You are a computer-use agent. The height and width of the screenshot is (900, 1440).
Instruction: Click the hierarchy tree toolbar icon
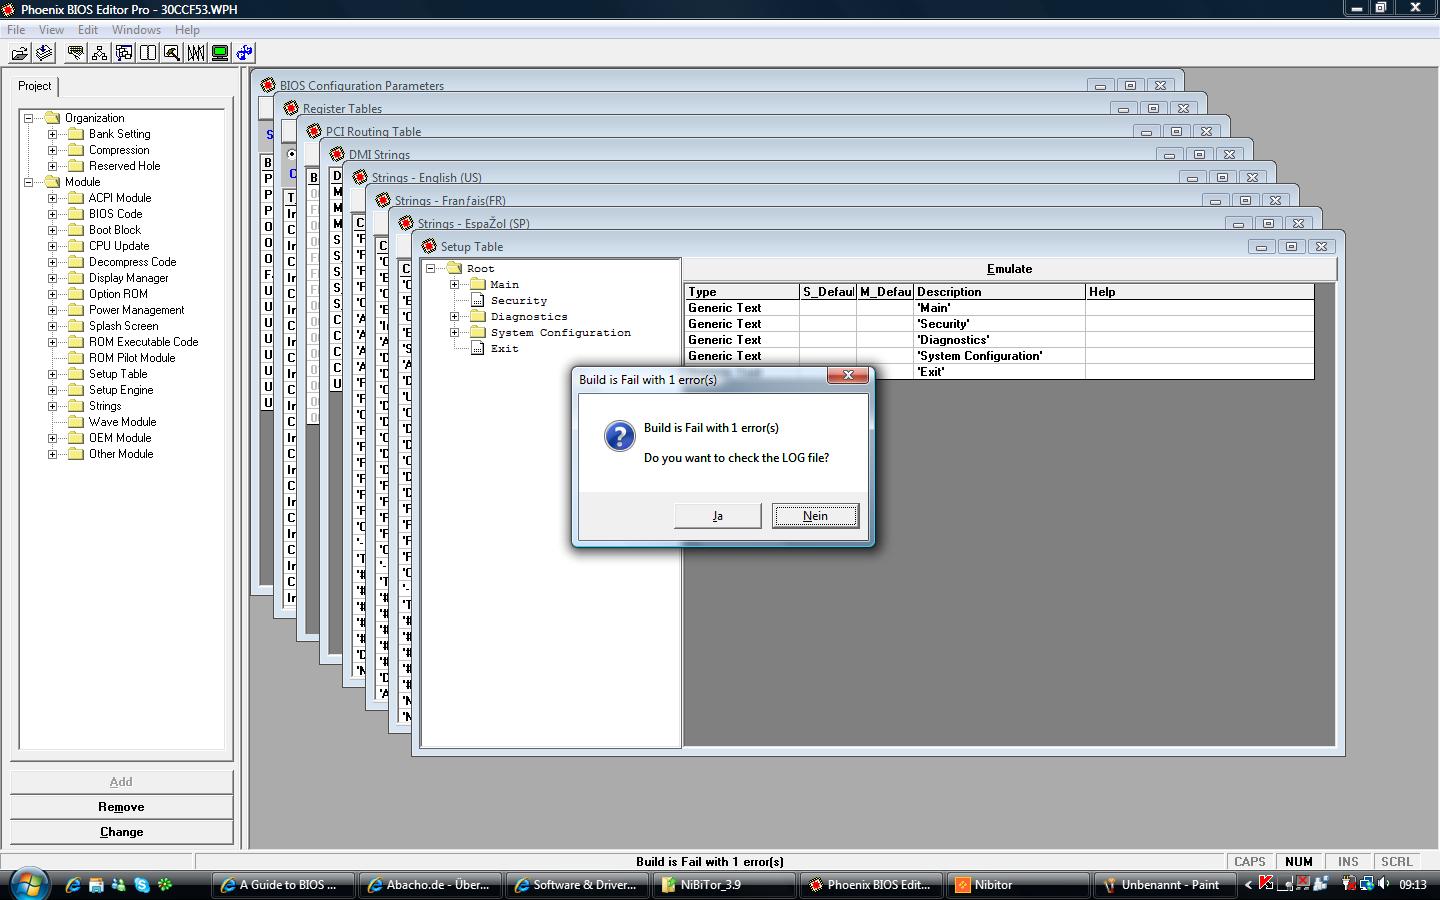pyautogui.click(x=99, y=53)
